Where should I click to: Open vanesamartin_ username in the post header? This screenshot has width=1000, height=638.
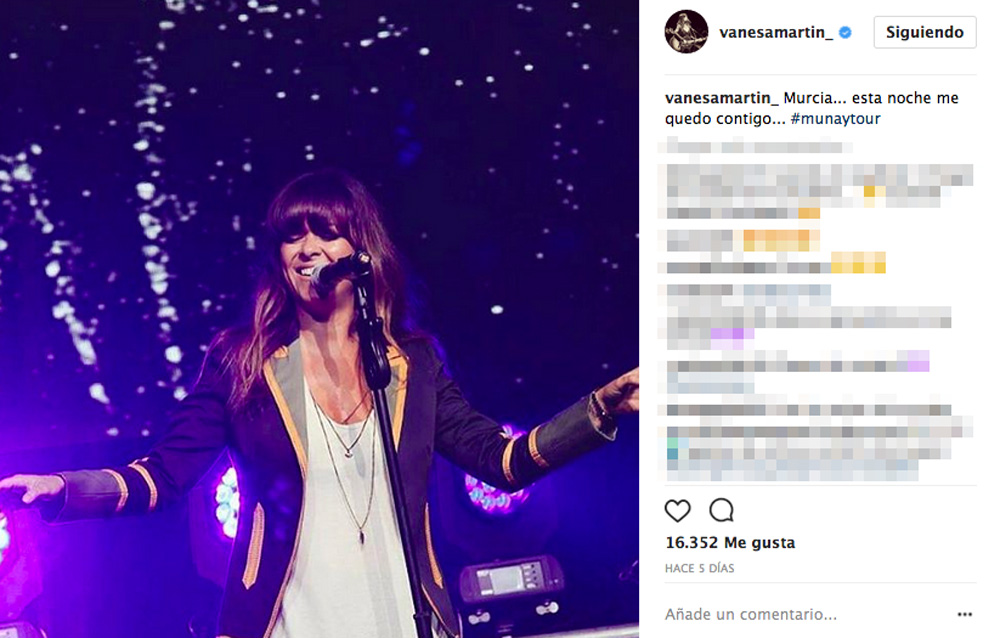click(776, 33)
